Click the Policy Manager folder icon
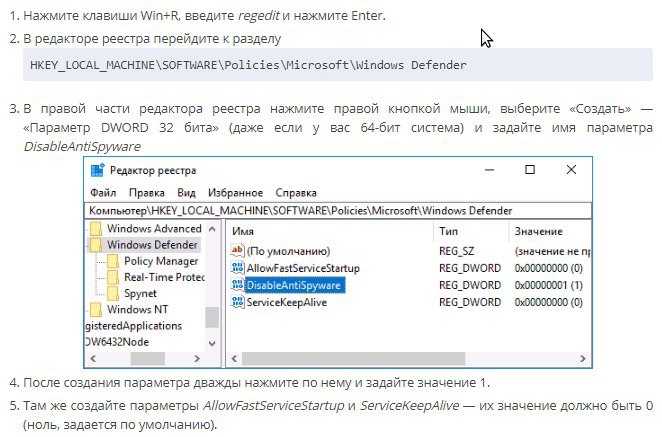Screen dimensions: 662x437 tap(113, 261)
